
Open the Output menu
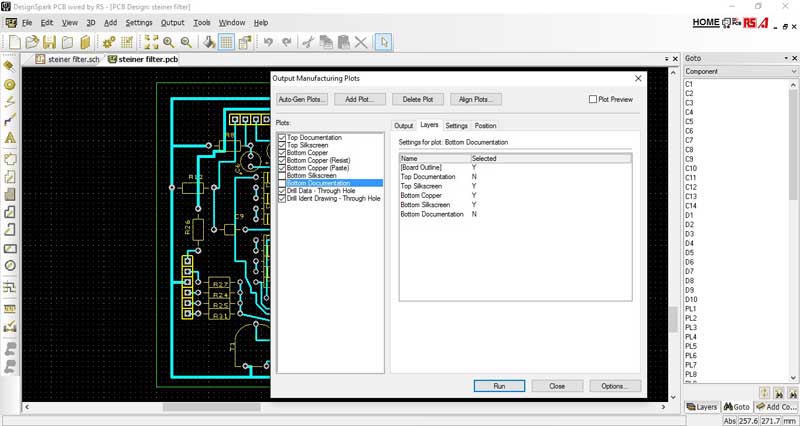(172, 23)
